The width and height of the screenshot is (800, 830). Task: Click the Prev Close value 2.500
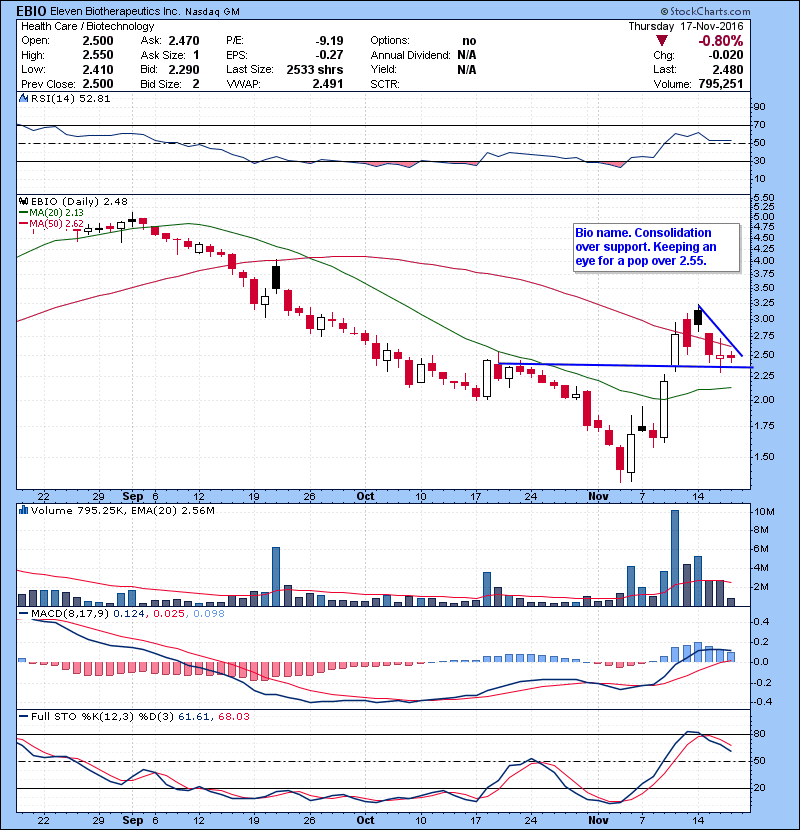point(98,84)
